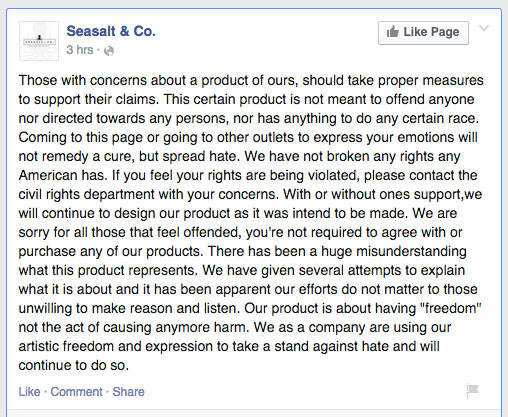This screenshot has width=508, height=417.
Task: Open the post's 3 hrs timestamp
Action: pyautogui.click(x=80, y=50)
